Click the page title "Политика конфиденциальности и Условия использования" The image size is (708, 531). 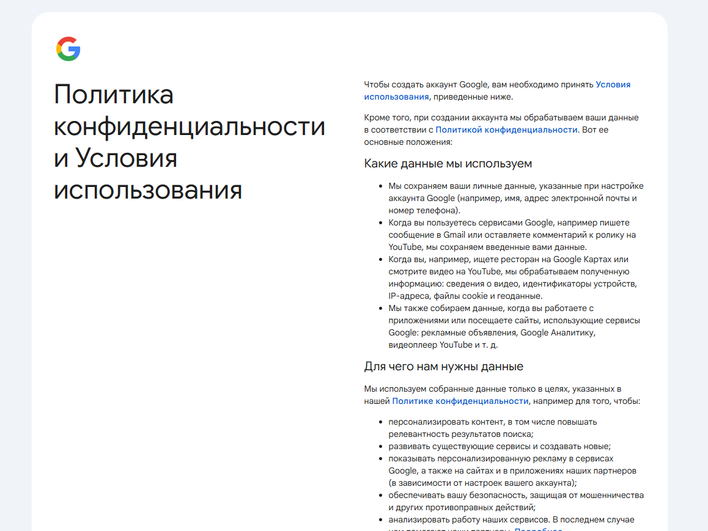(x=189, y=142)
